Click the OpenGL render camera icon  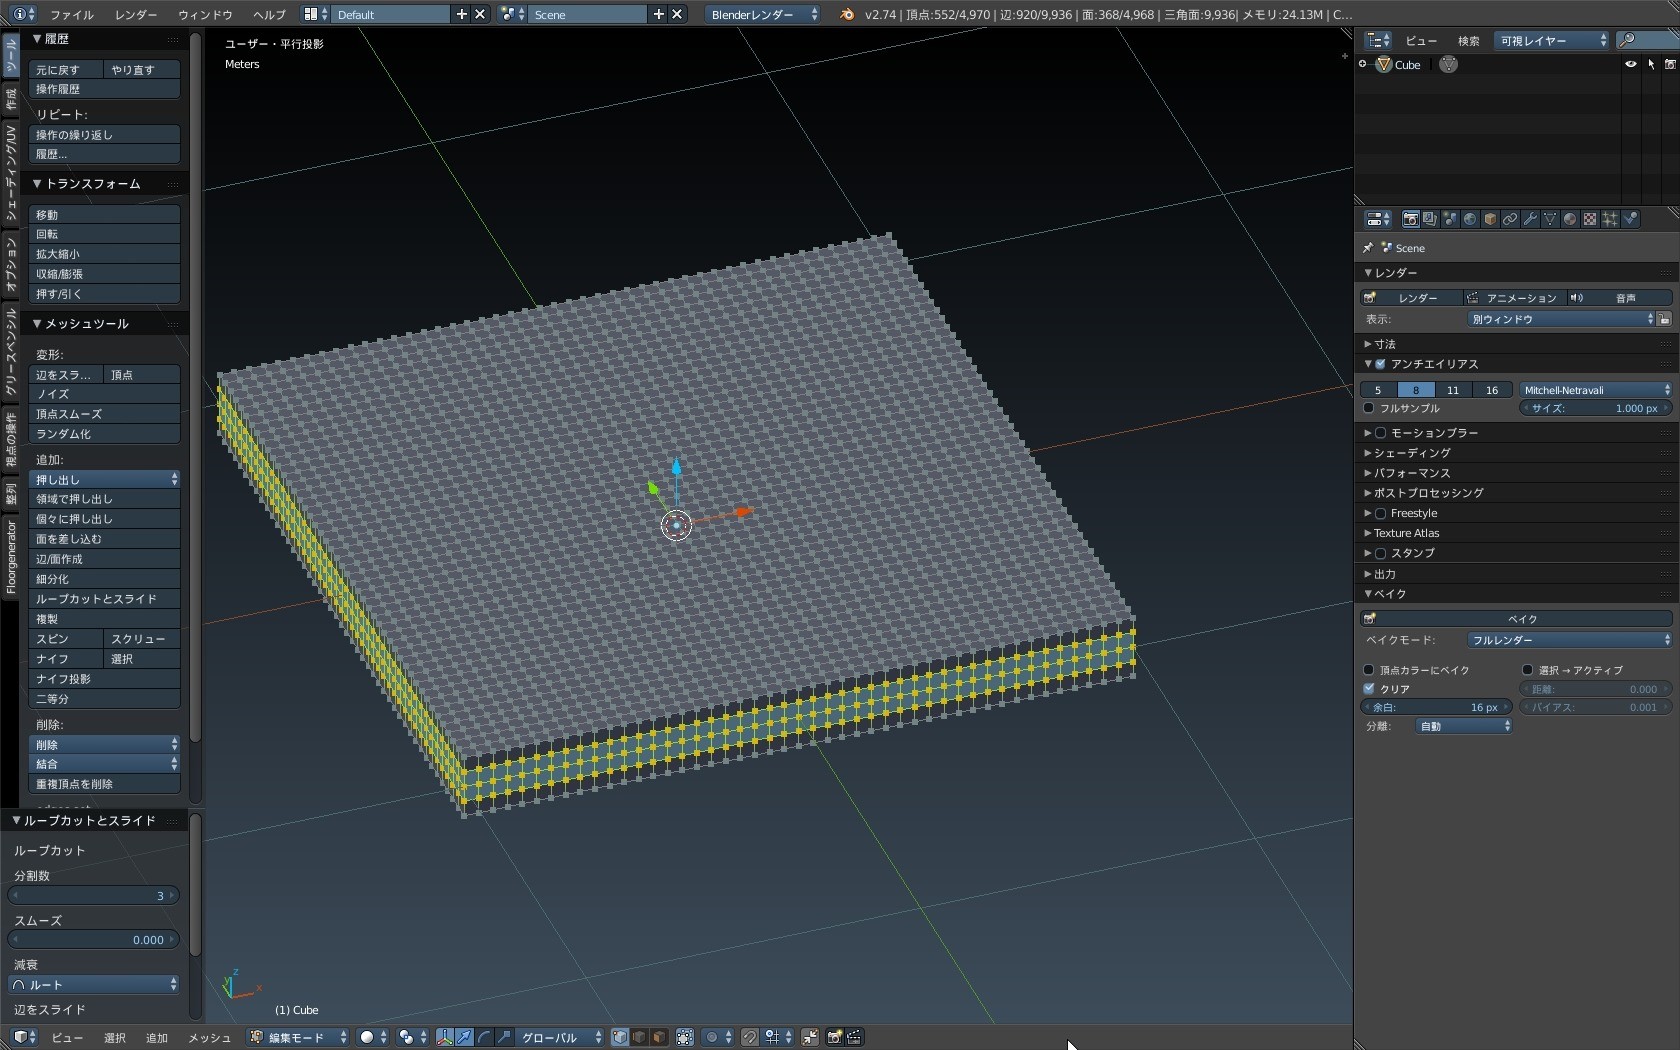coord(834,1037)
